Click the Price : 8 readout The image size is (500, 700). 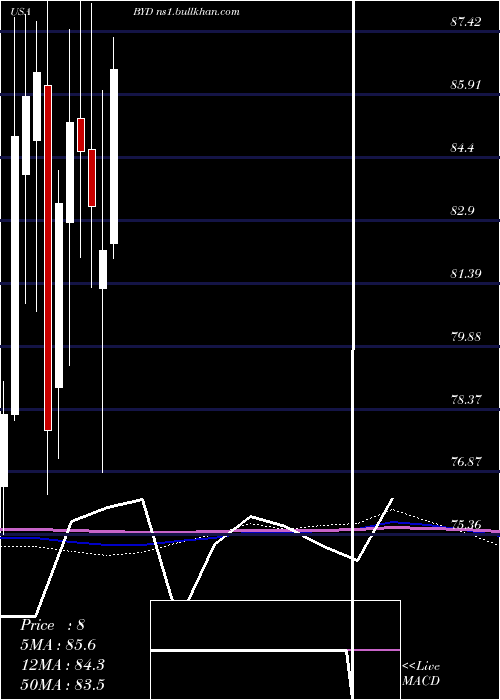coord(52,625)
